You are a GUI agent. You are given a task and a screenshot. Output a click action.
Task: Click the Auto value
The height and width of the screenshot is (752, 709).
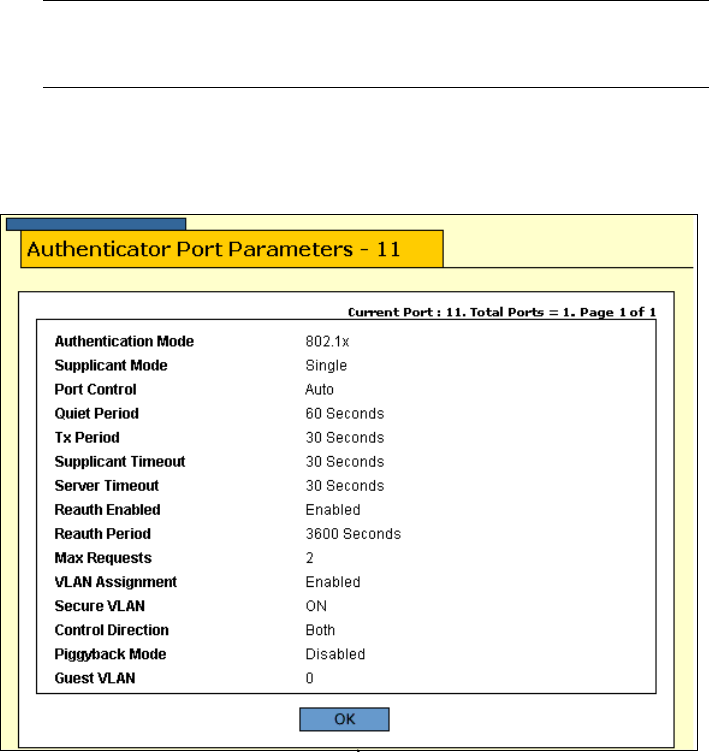tap(319, 389)
